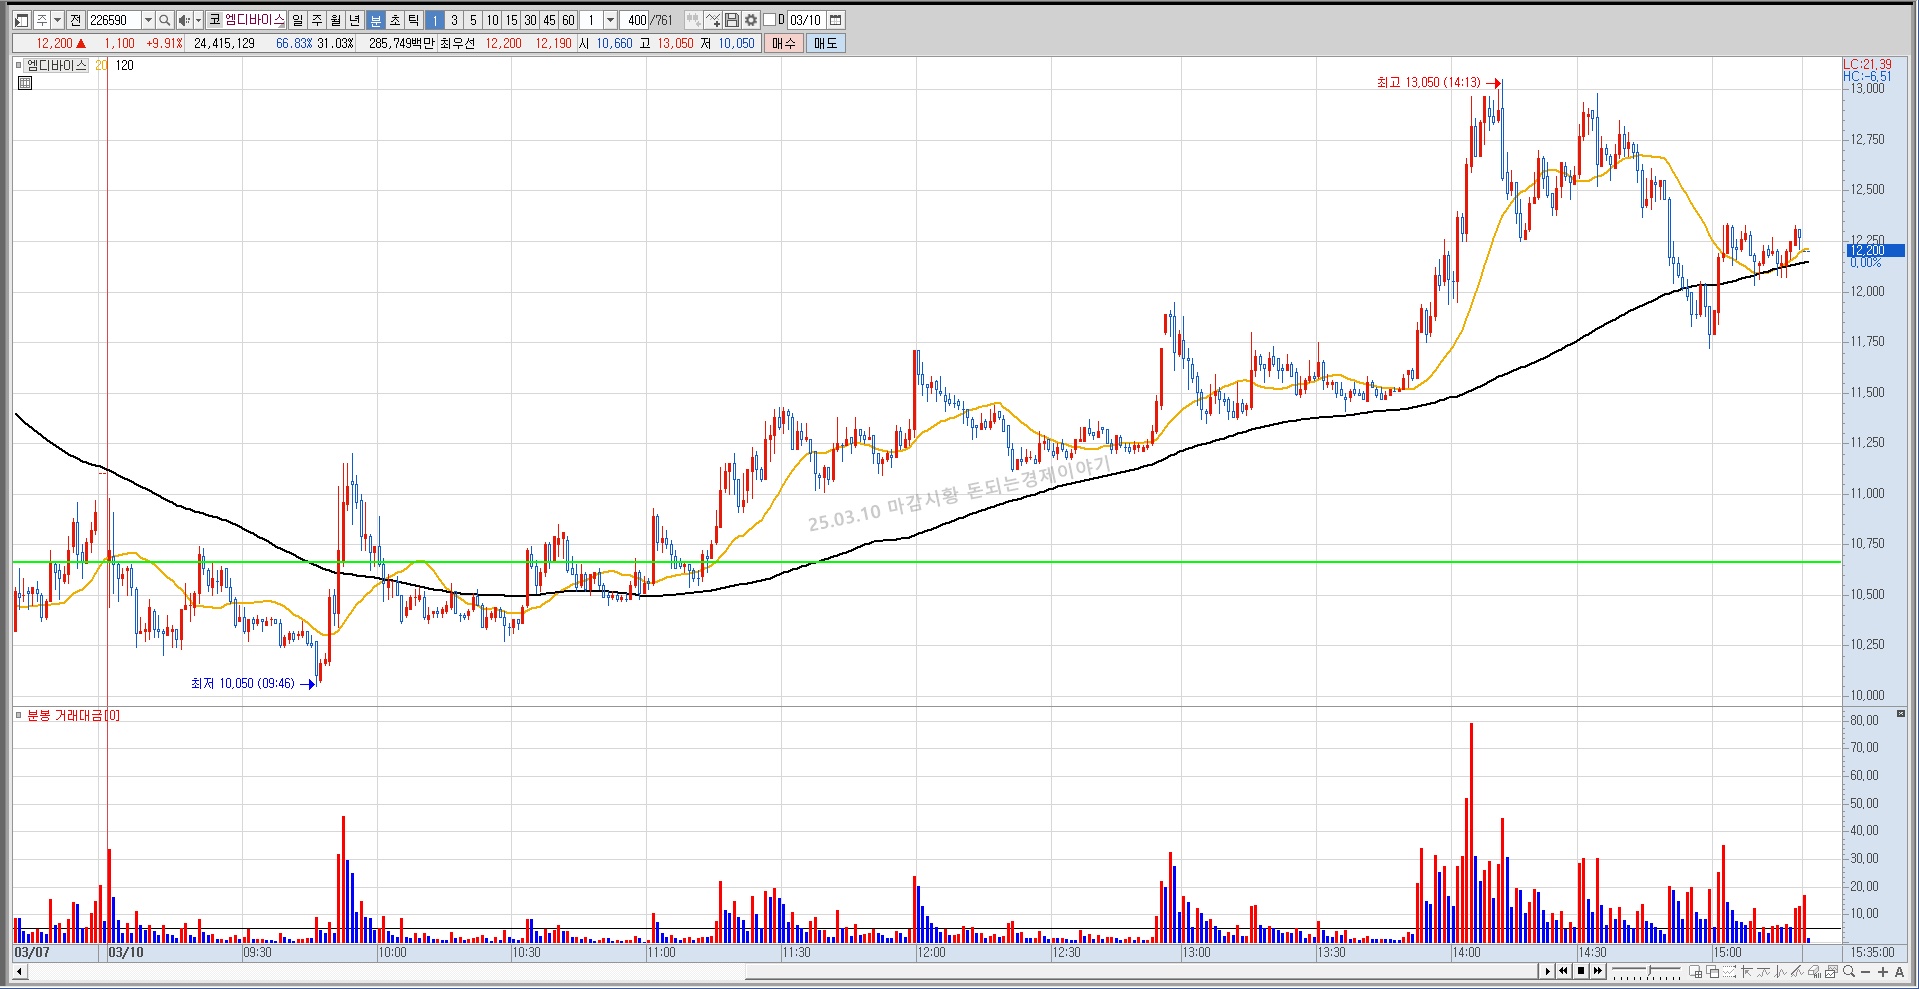
Task: Save chart with the floppy disk icon
Action: pos(732,20)
